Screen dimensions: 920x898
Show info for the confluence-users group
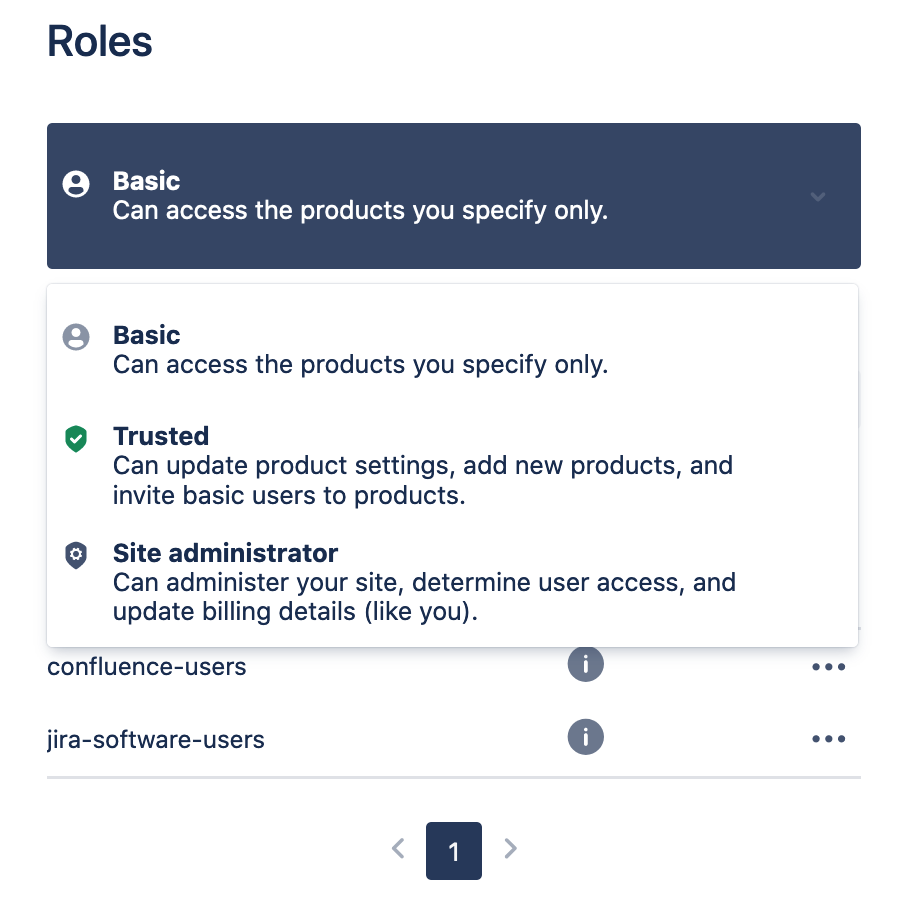tap(586, 664)
